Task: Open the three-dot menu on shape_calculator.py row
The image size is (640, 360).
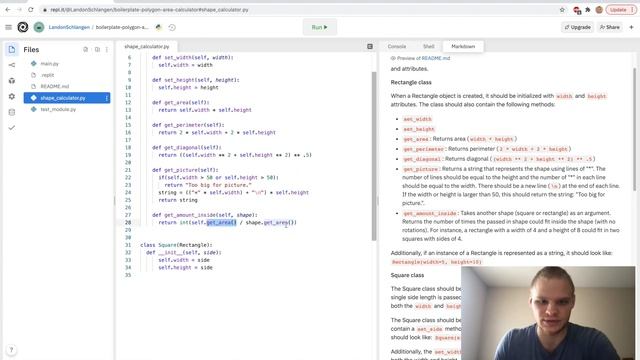Action: point(107,98)
